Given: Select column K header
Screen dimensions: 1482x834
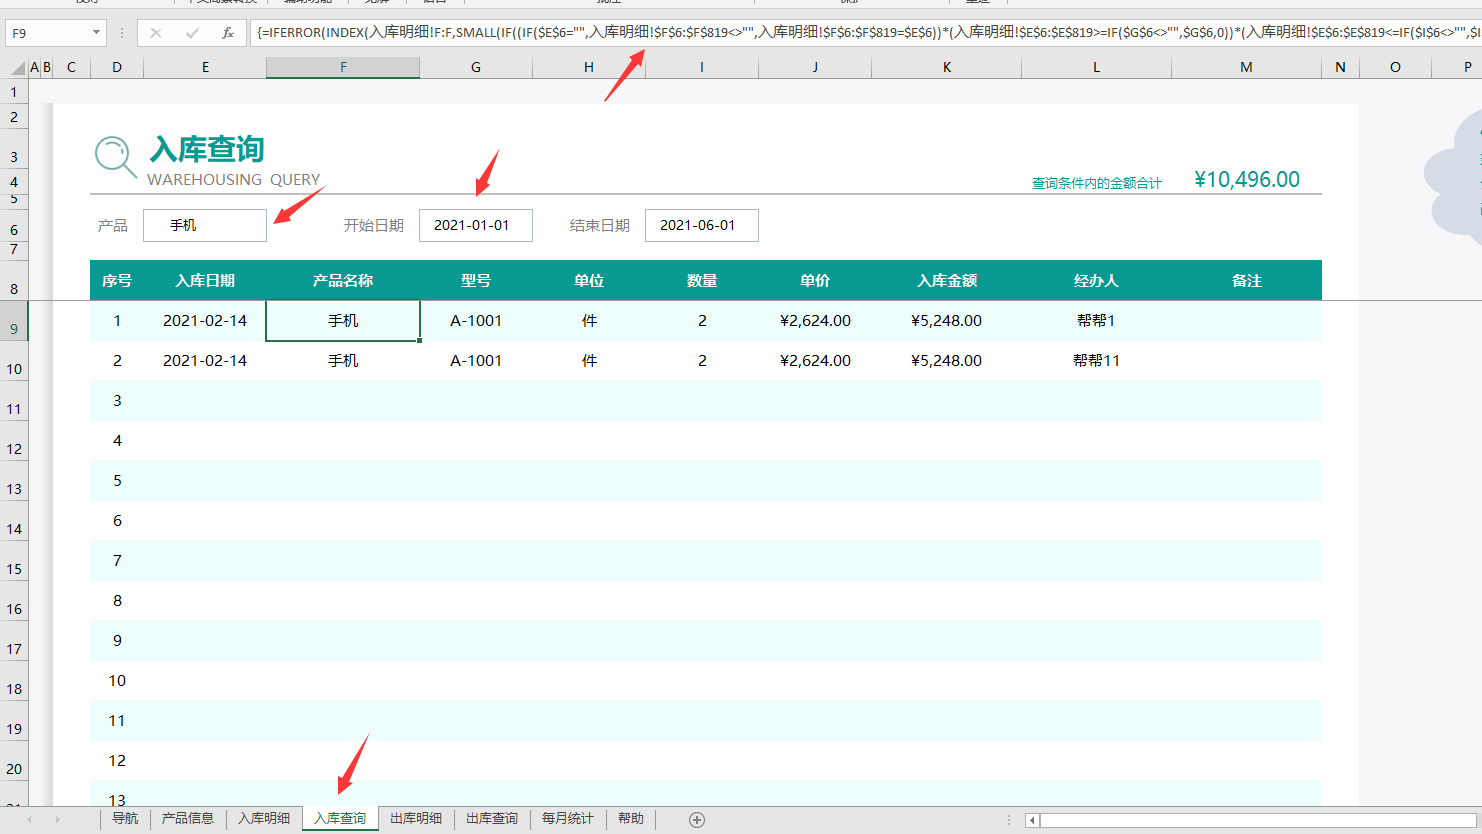Looking at the screenshot, I should coord(947,67).
